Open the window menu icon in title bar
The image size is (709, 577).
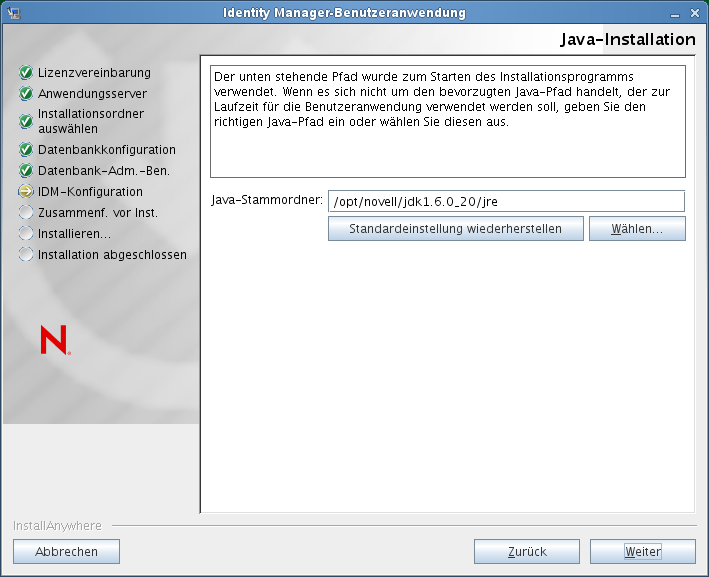click(x=14, y=13)
